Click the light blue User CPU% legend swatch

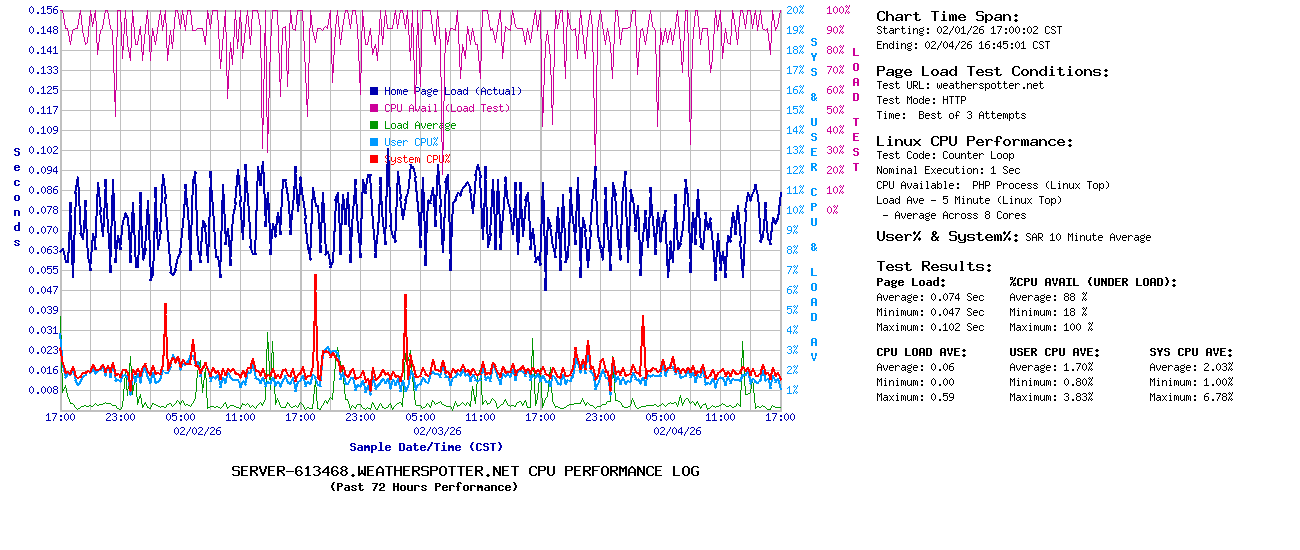[374, 142]
